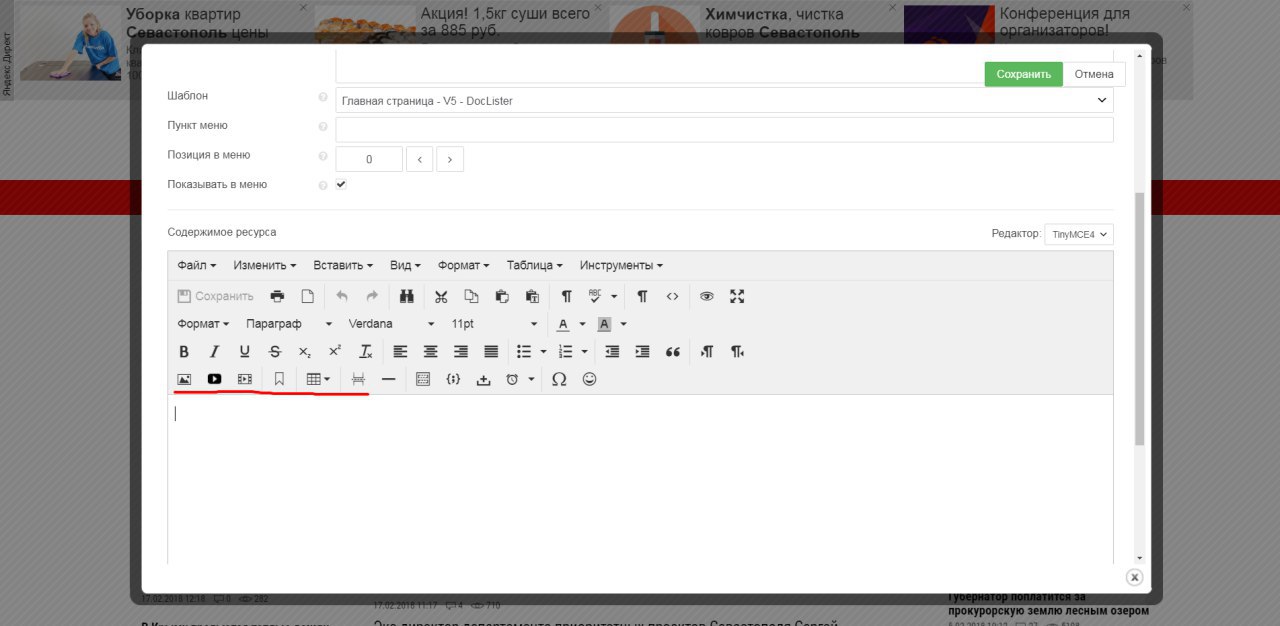Open Find and replace binoculars icon

(407, 296)
